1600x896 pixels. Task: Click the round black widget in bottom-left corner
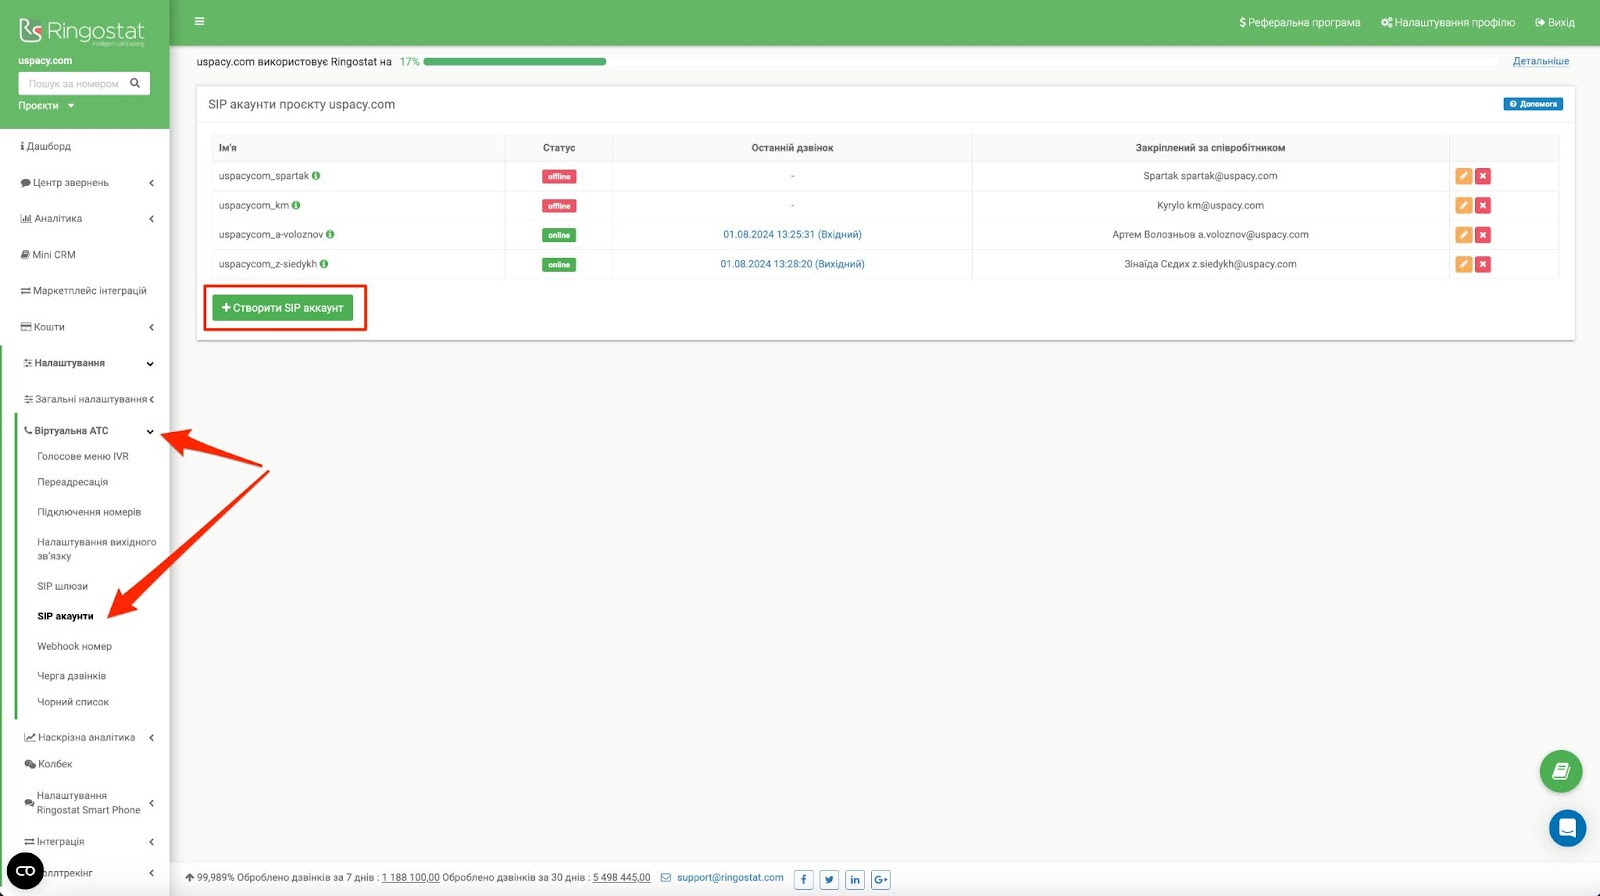[x=26, y=871]
